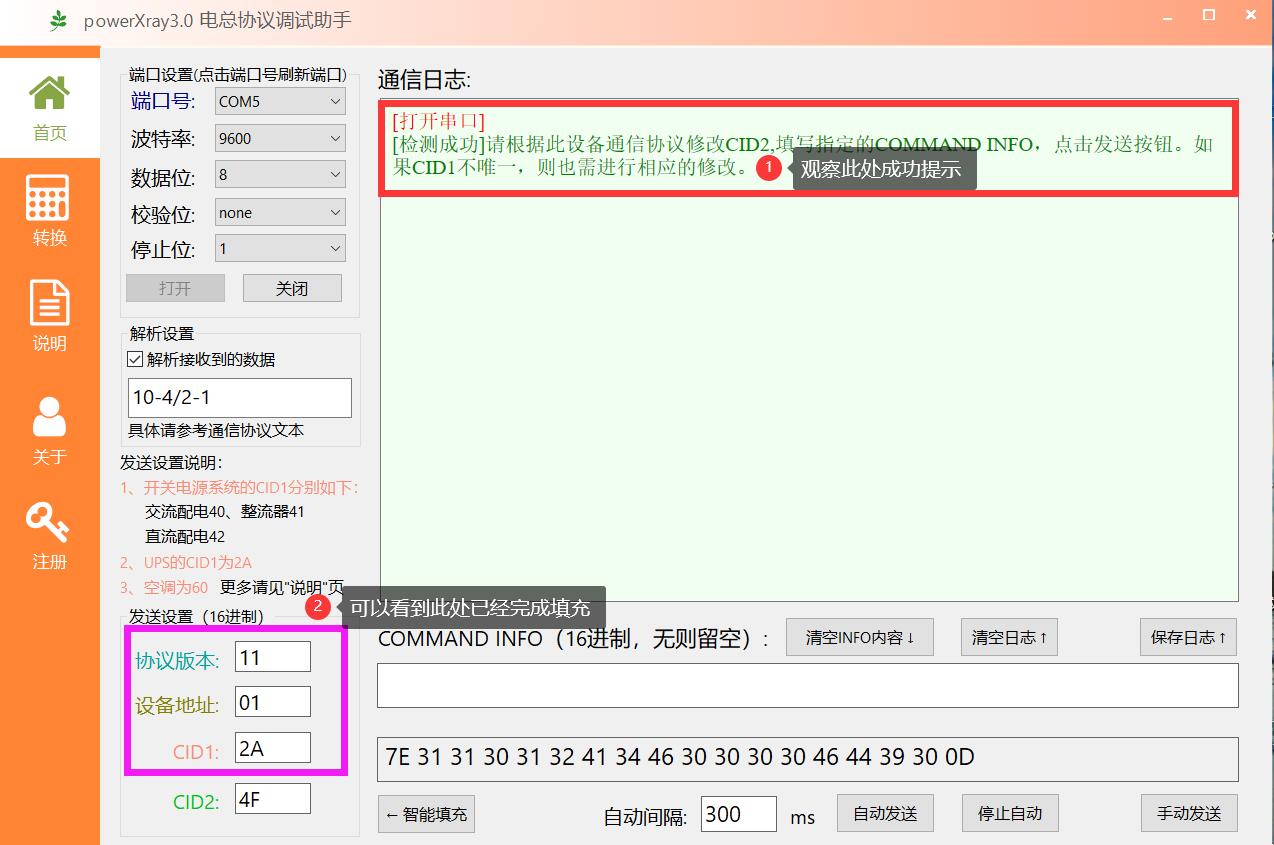Image resolution: width=1274 pixels, height=845 pixels.
Task: Click the 协议版本 input field
Action: click(x=273, y=657)
